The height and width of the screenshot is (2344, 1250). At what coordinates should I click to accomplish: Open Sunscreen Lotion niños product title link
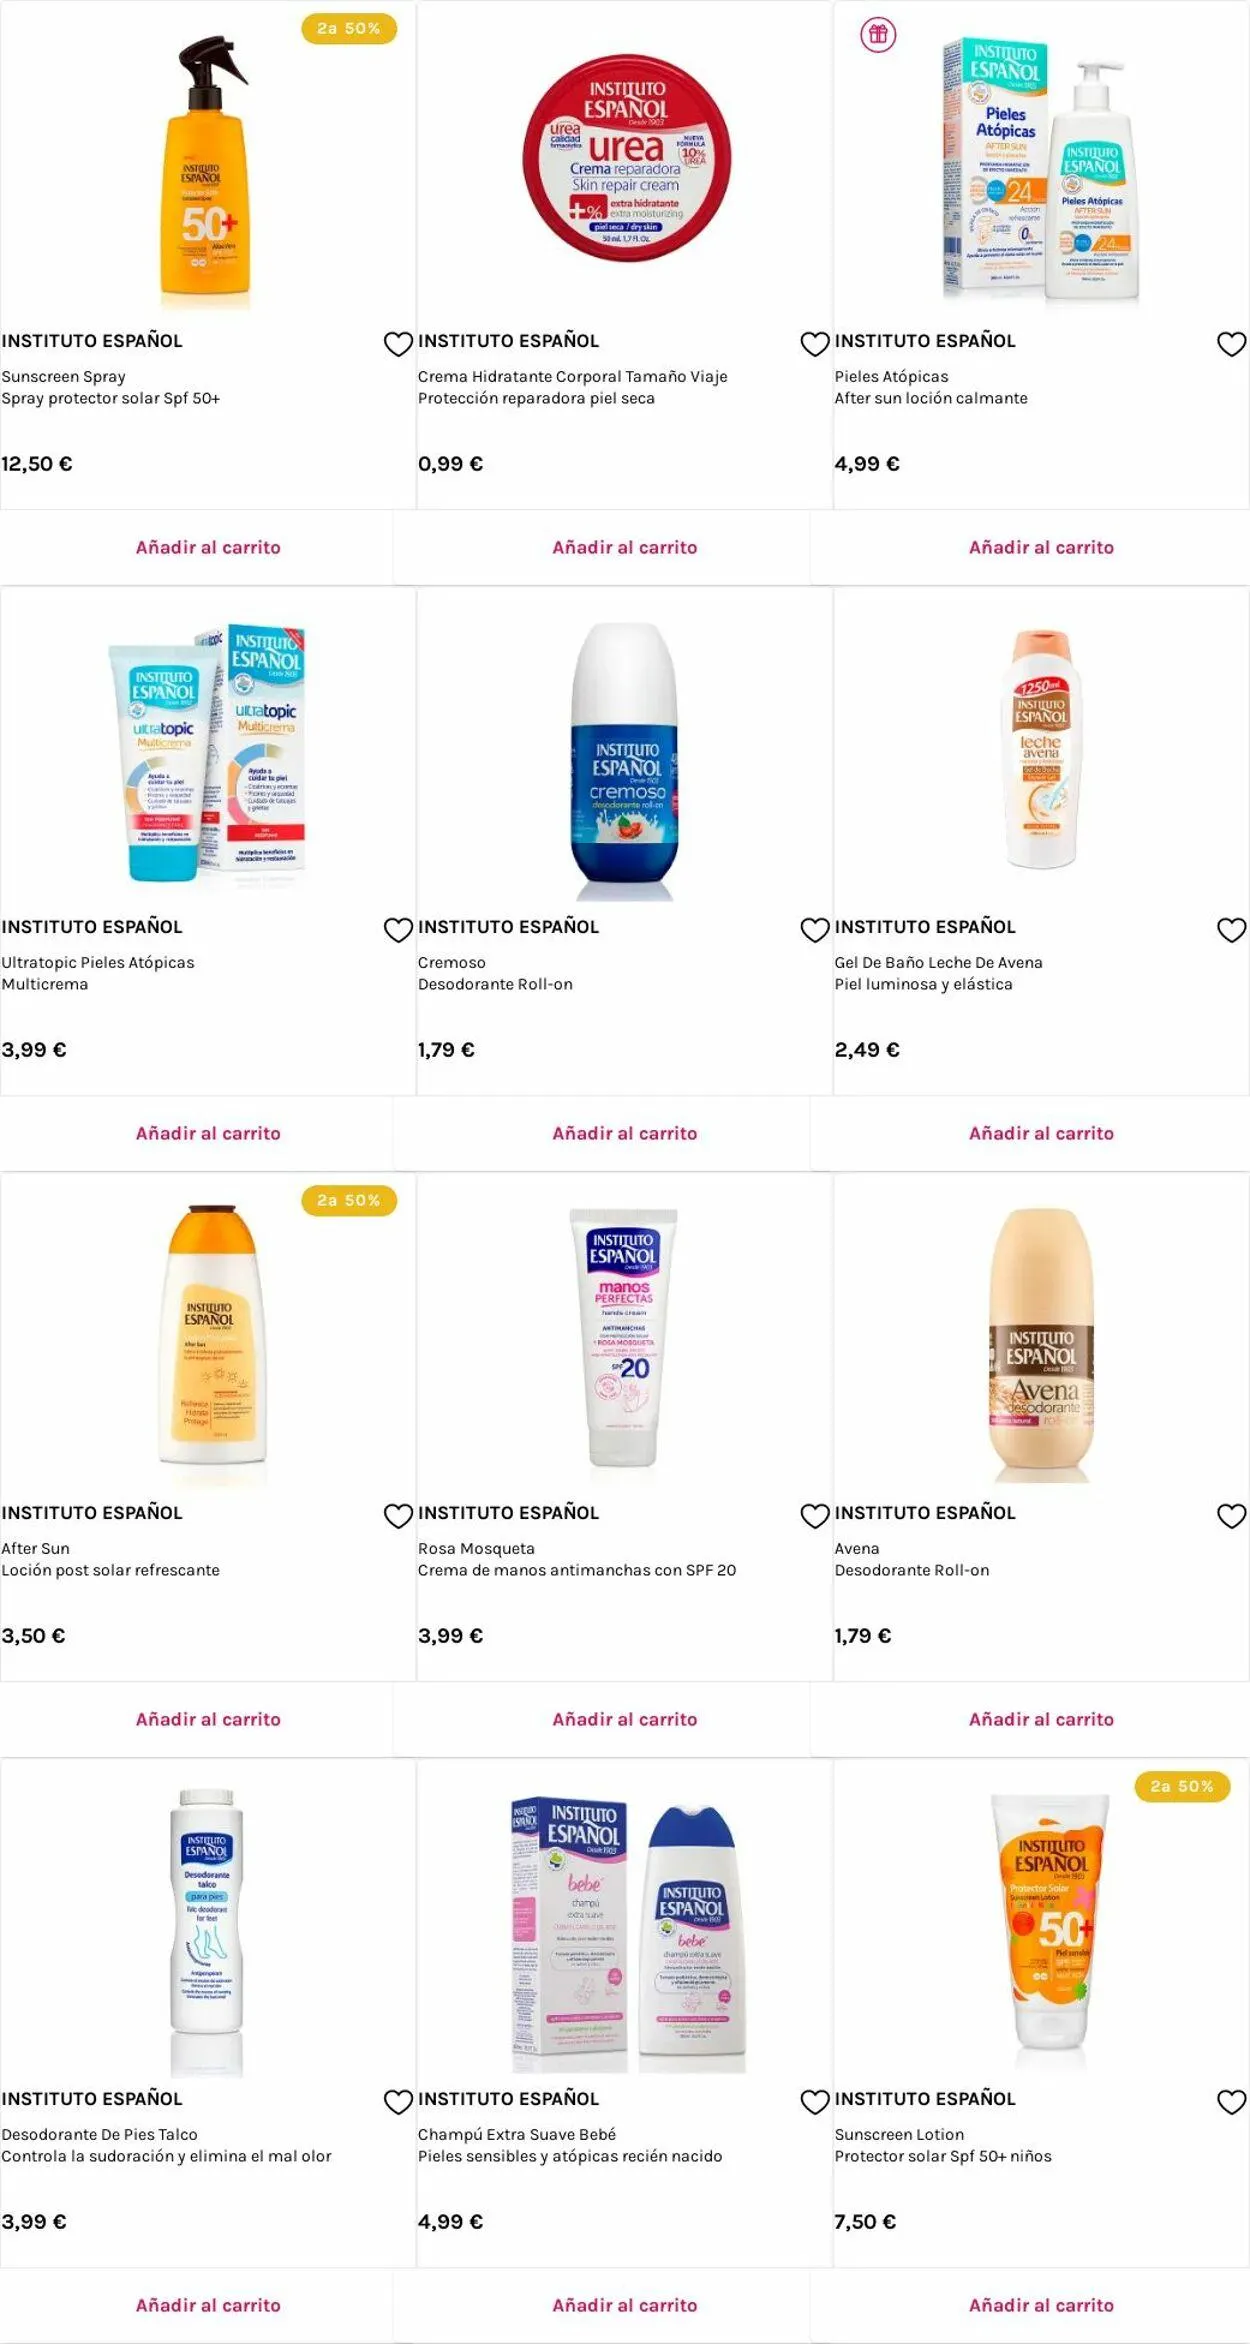click(x=899, y=2134)
